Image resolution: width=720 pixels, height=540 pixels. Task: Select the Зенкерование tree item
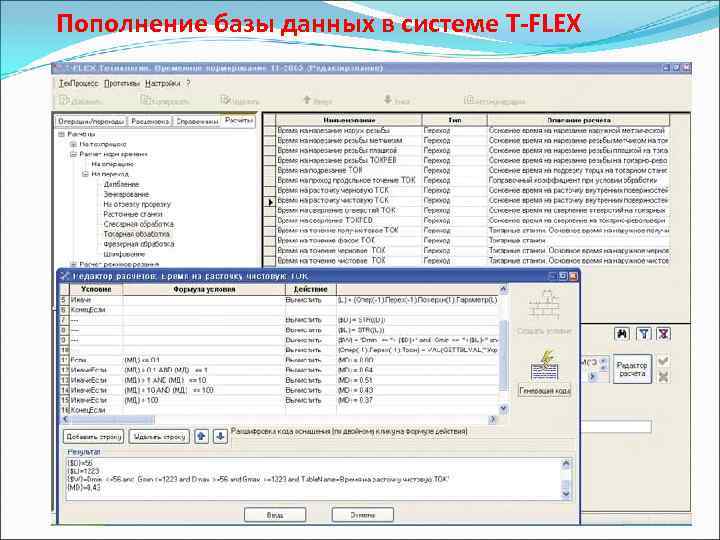[x=126, y=194]
